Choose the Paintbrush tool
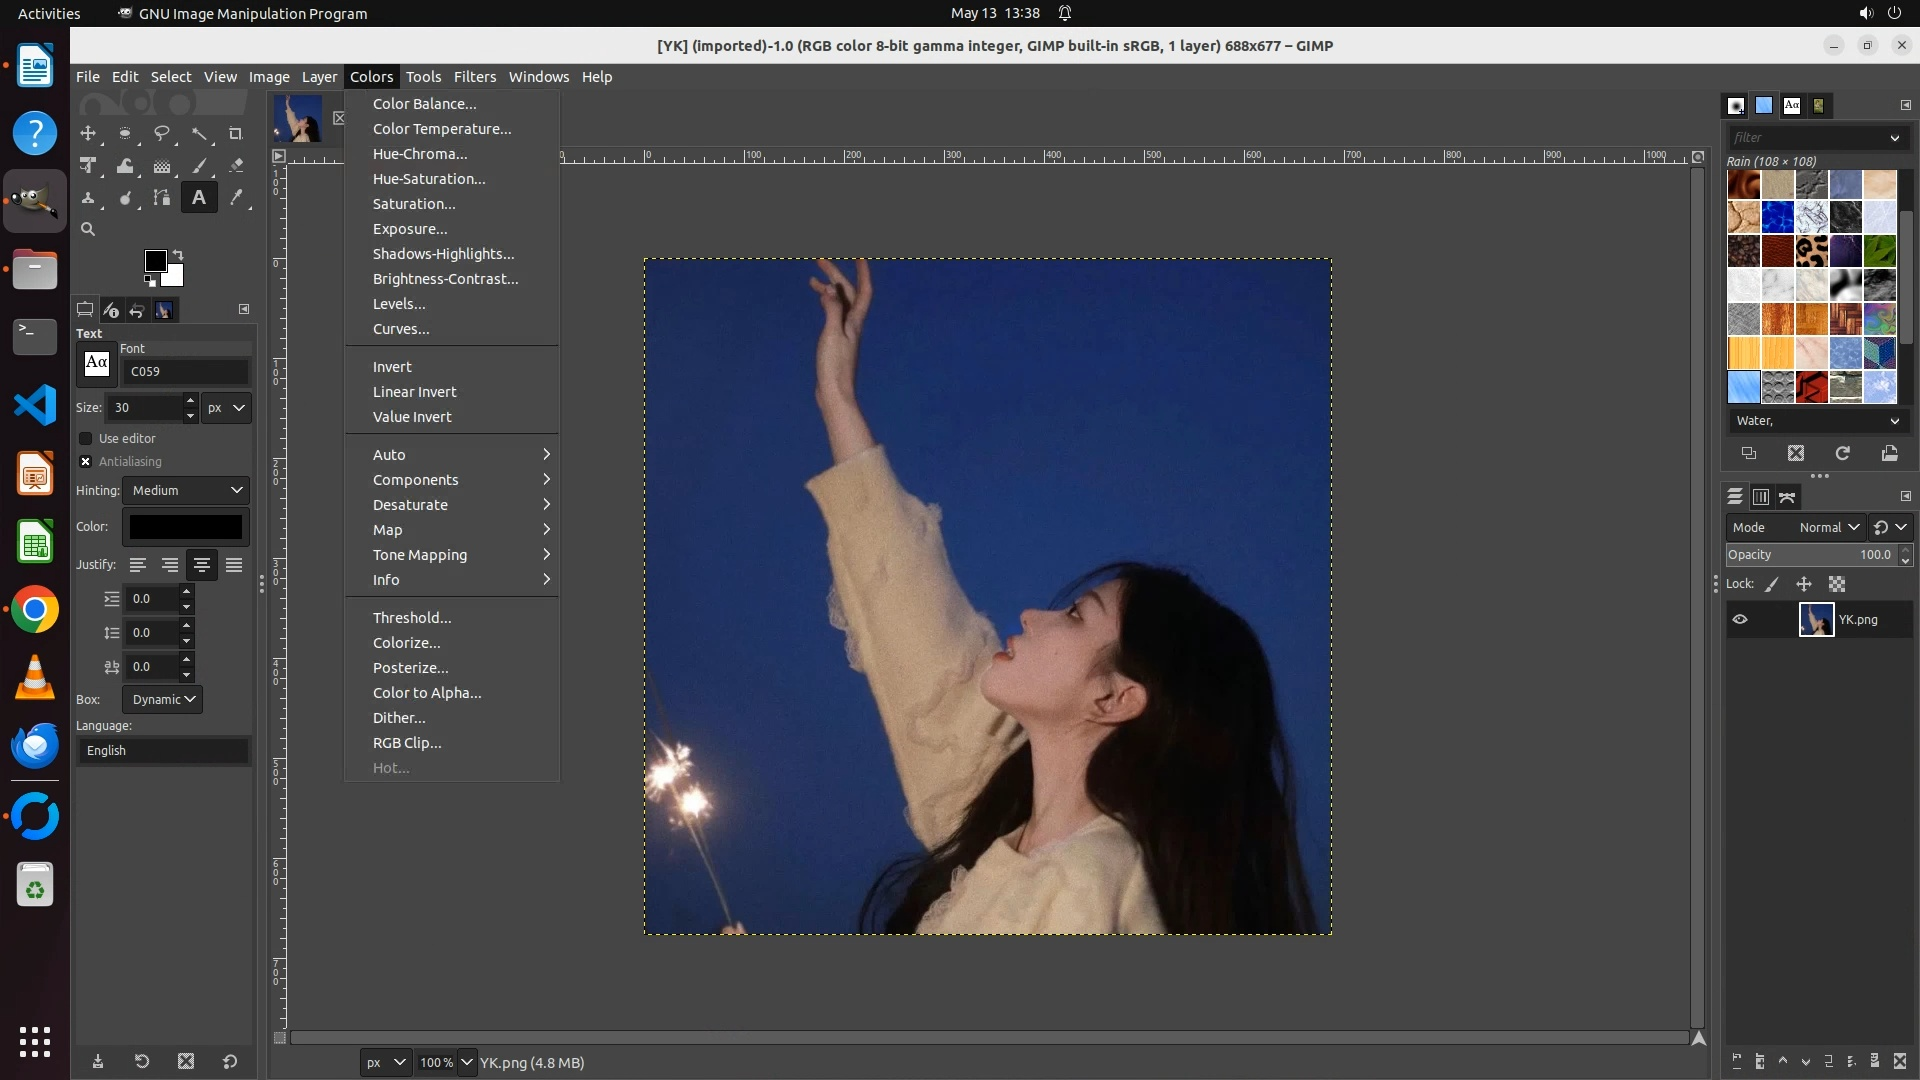The width and height of the screenshot is (1920, 1080). pyautogui.click(x=199, y=166)
